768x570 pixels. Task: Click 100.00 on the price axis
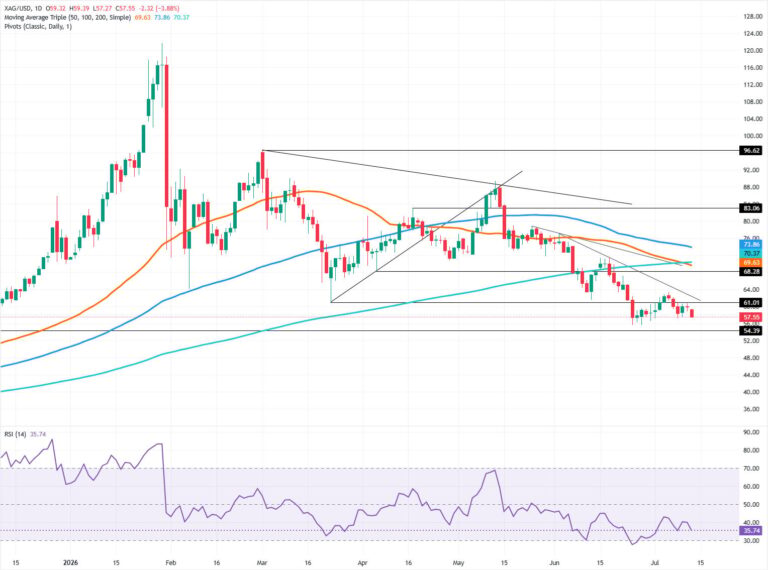pos(752,136)
